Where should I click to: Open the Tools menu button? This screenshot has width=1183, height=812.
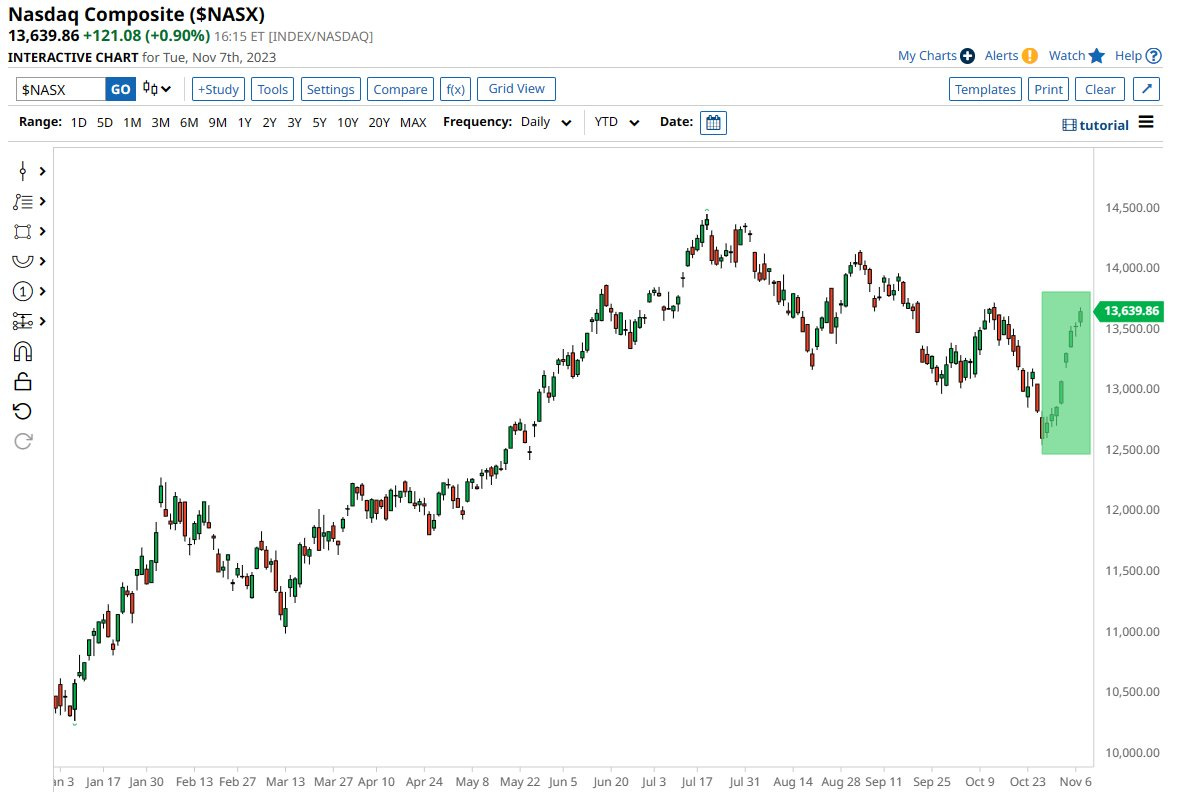pyautogui.click(x=272, y=89)
